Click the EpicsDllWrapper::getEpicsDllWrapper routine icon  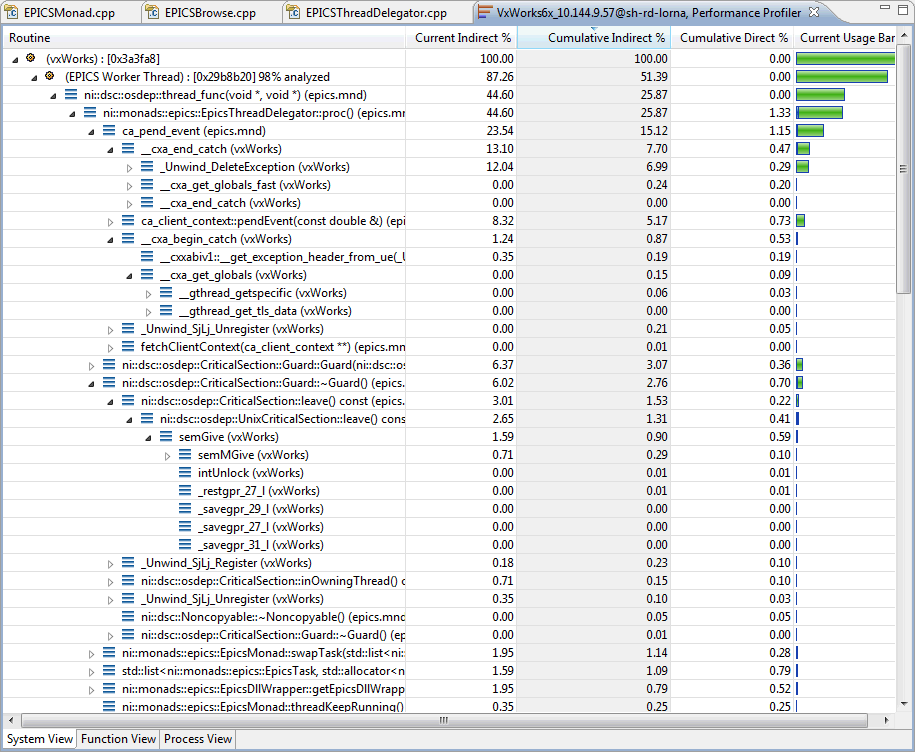click(109, 688)
